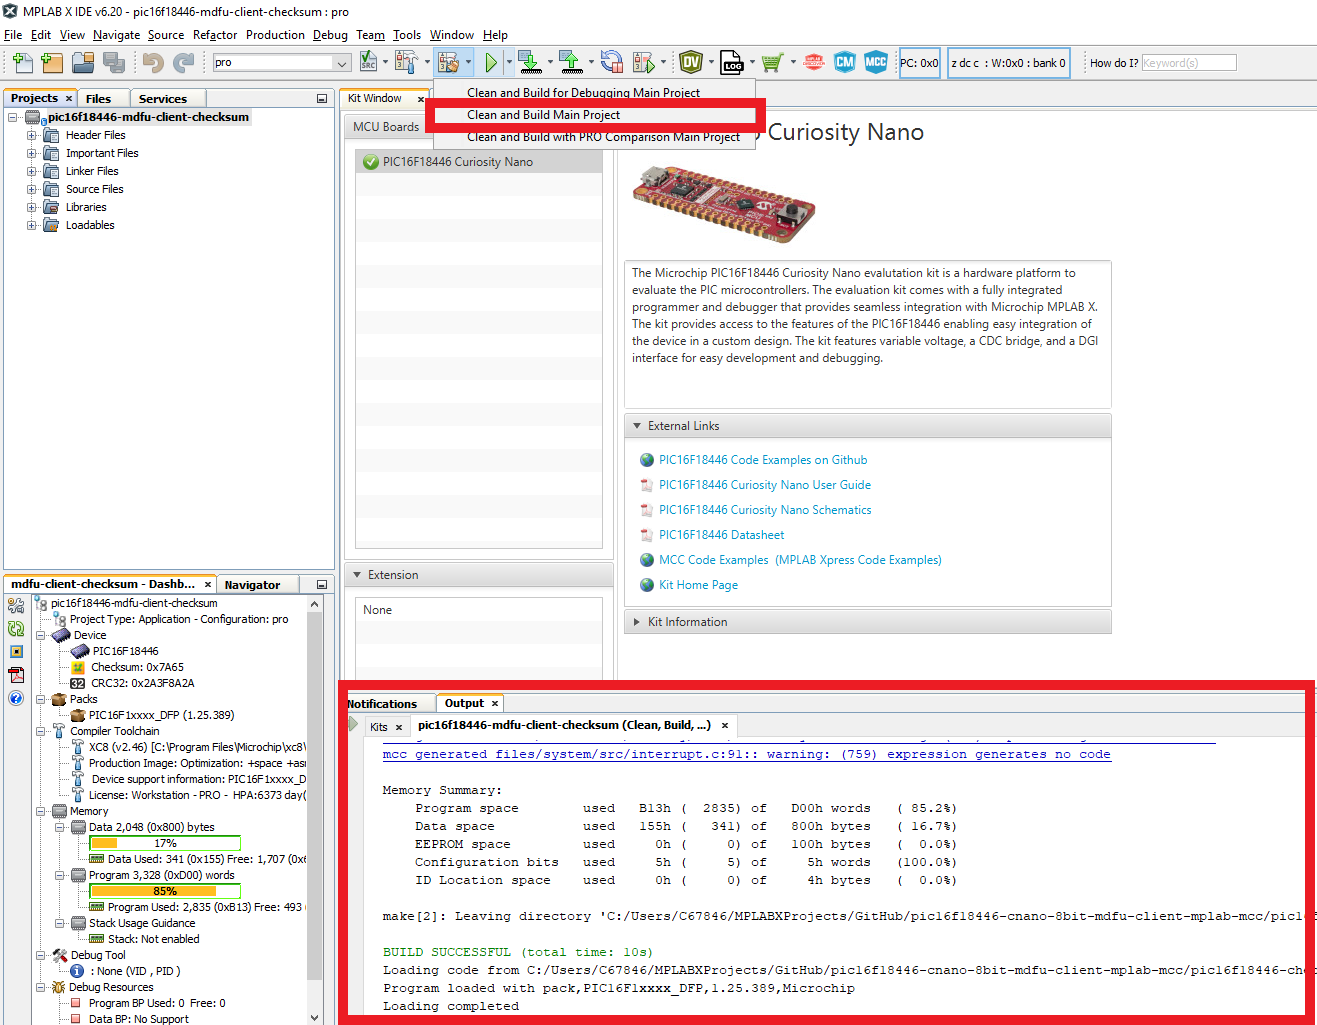This screenshot has width=1317, height=1025.
Task: Click the green shopping cart icon
Action: pos(771,62)
